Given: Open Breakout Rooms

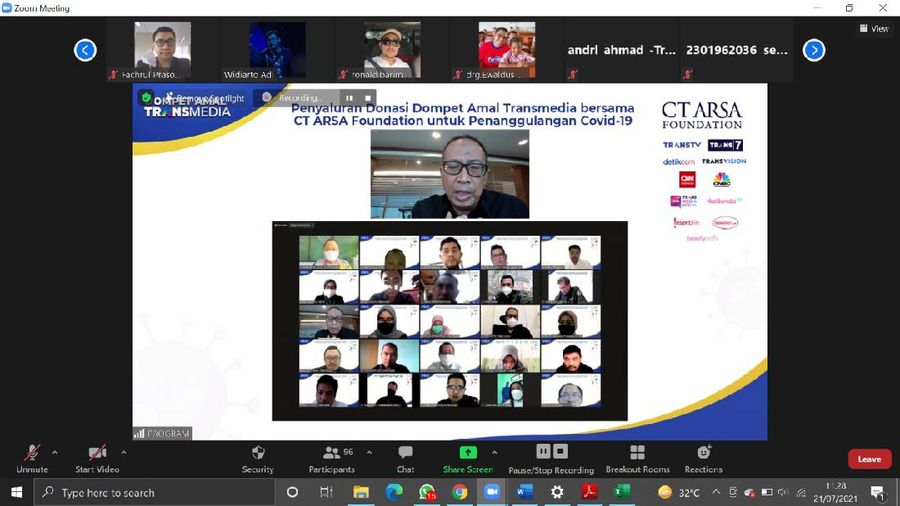Looking at the screenshot, I should pos(638,459).
